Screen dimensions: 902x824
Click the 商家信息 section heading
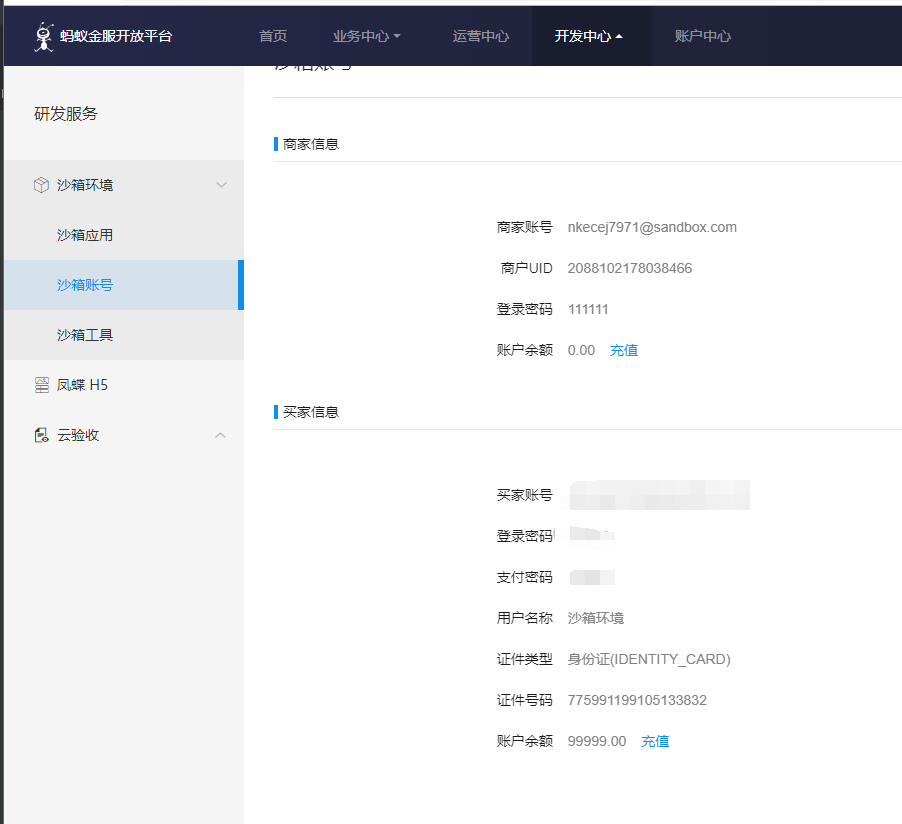coord(311,144)
